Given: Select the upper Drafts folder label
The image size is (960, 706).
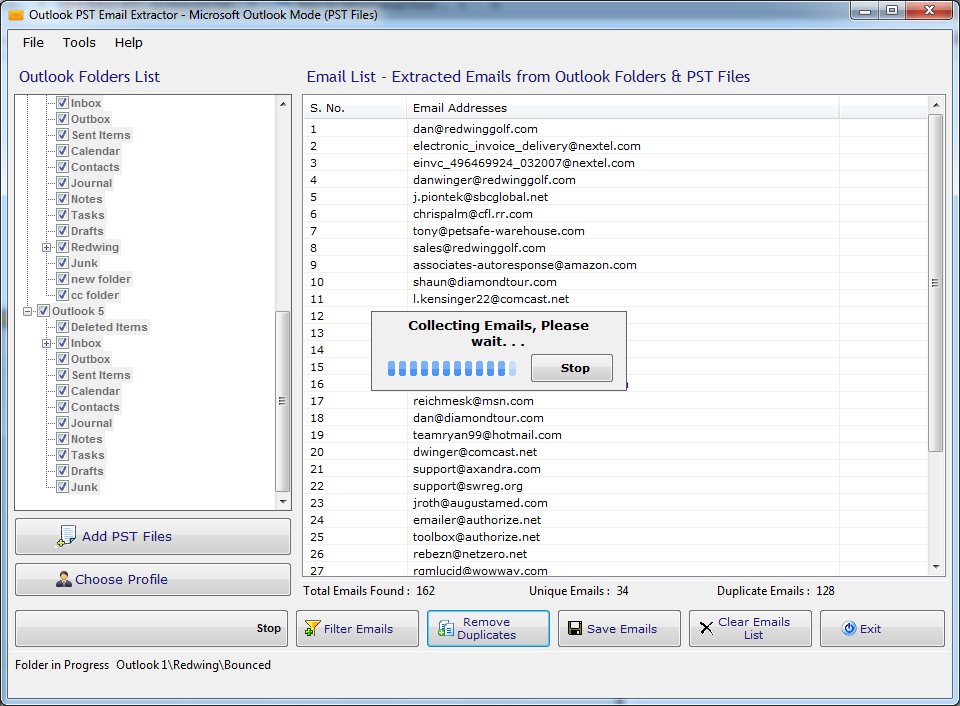Looking at the screenshot, I should (x=87, y=231).
